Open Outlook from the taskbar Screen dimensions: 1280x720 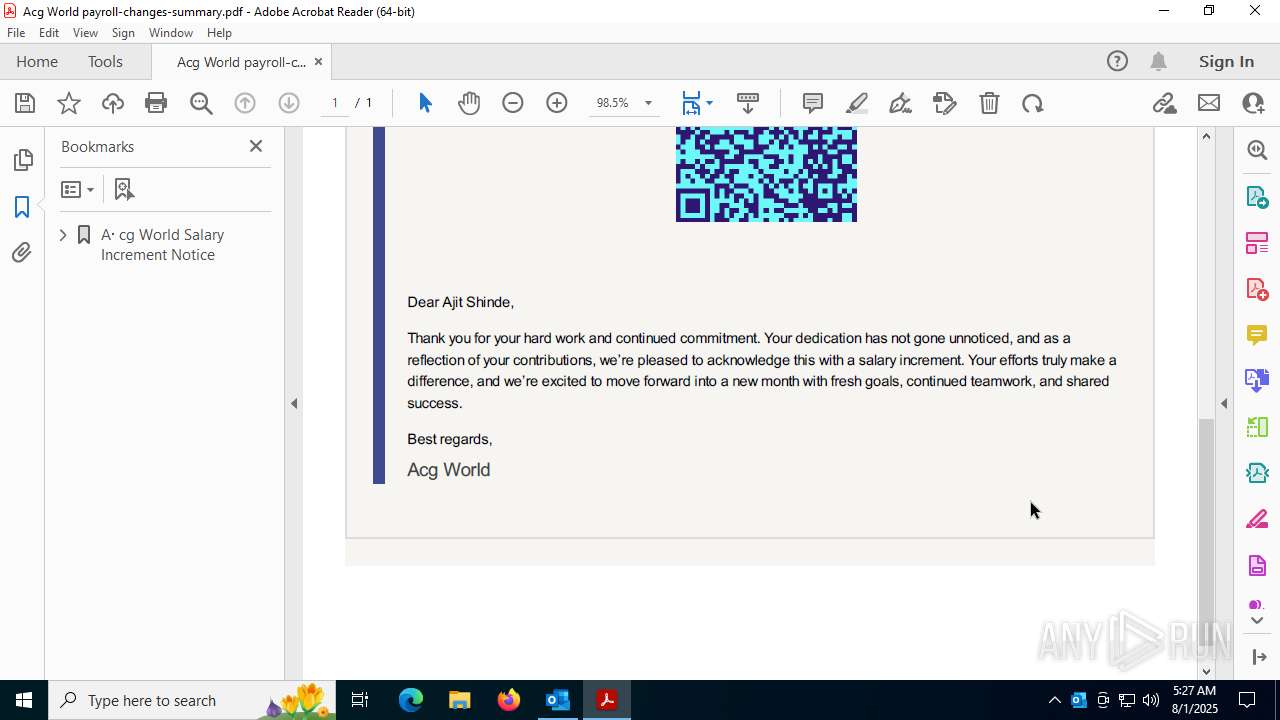(x=557, y=700)
